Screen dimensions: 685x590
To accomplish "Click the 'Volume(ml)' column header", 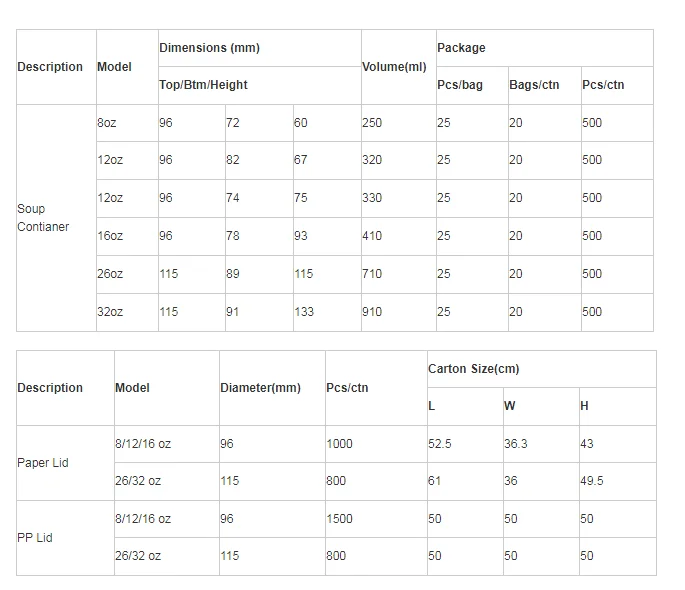I will click(x=394, y=67).
